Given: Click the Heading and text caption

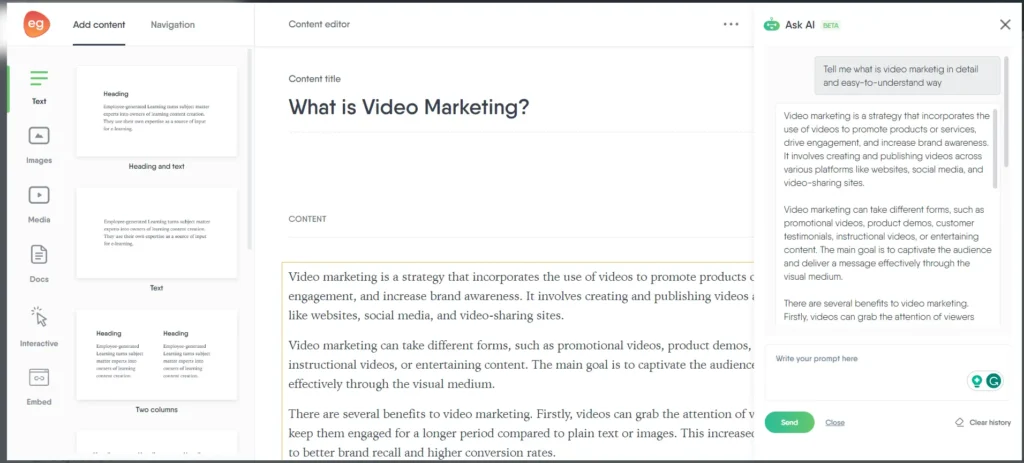Looking at the screenshot, I should click(157, 167).
